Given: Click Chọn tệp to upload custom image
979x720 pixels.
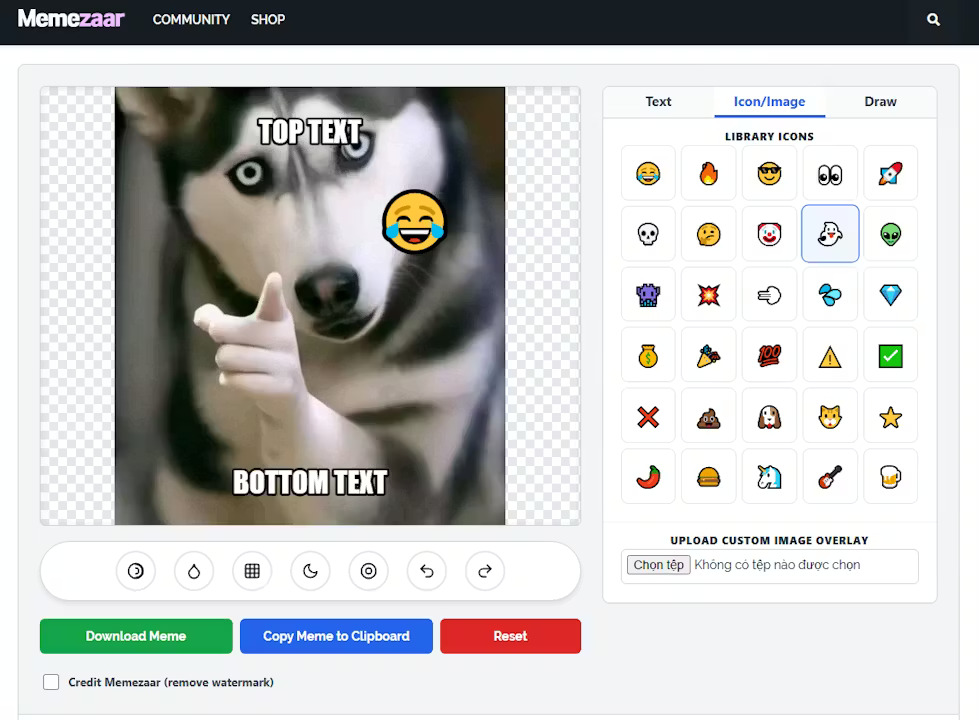Looking at the screenshot, I should pos(657,565).
